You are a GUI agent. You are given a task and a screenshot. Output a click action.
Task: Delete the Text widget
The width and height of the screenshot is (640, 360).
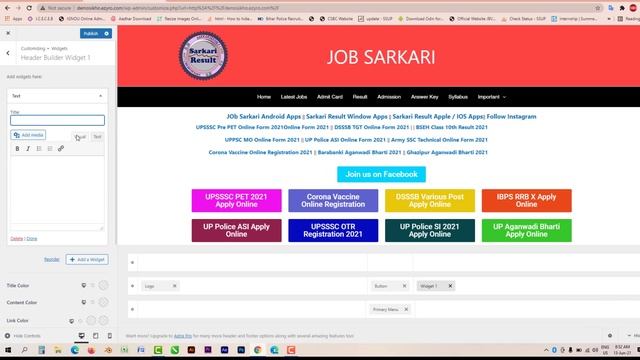(16, 239)
